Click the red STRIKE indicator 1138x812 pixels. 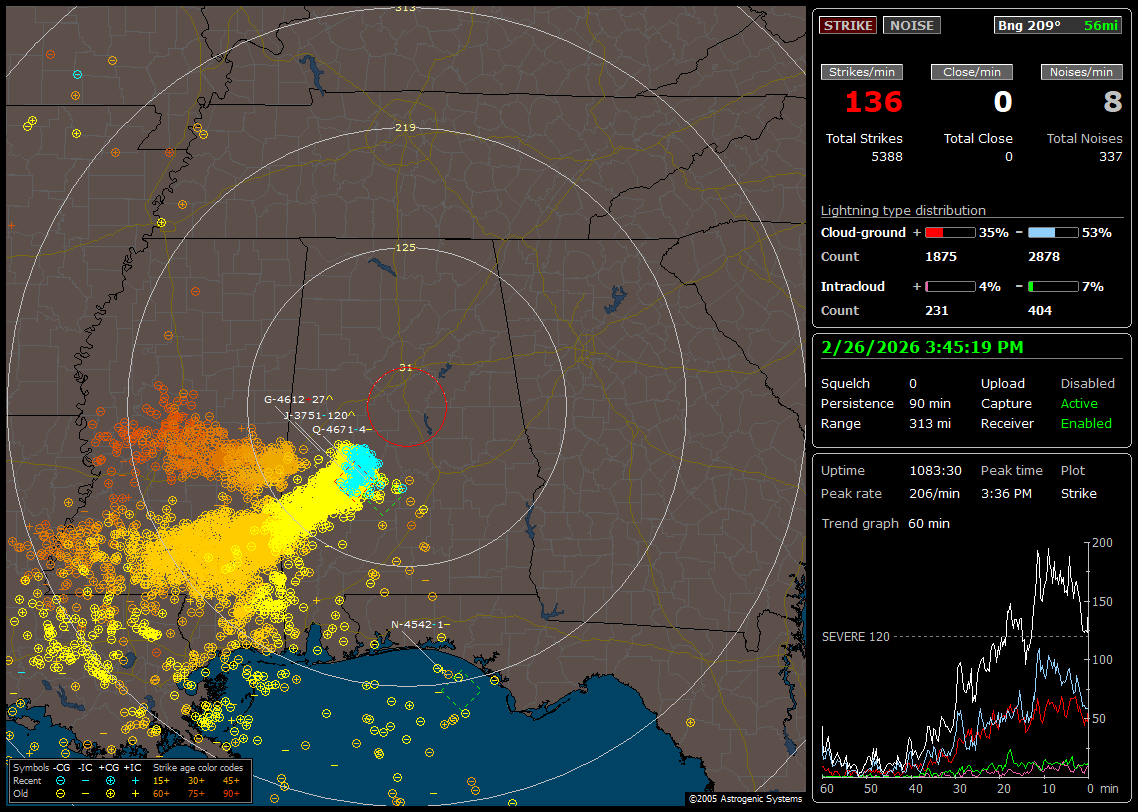[848, 26]
